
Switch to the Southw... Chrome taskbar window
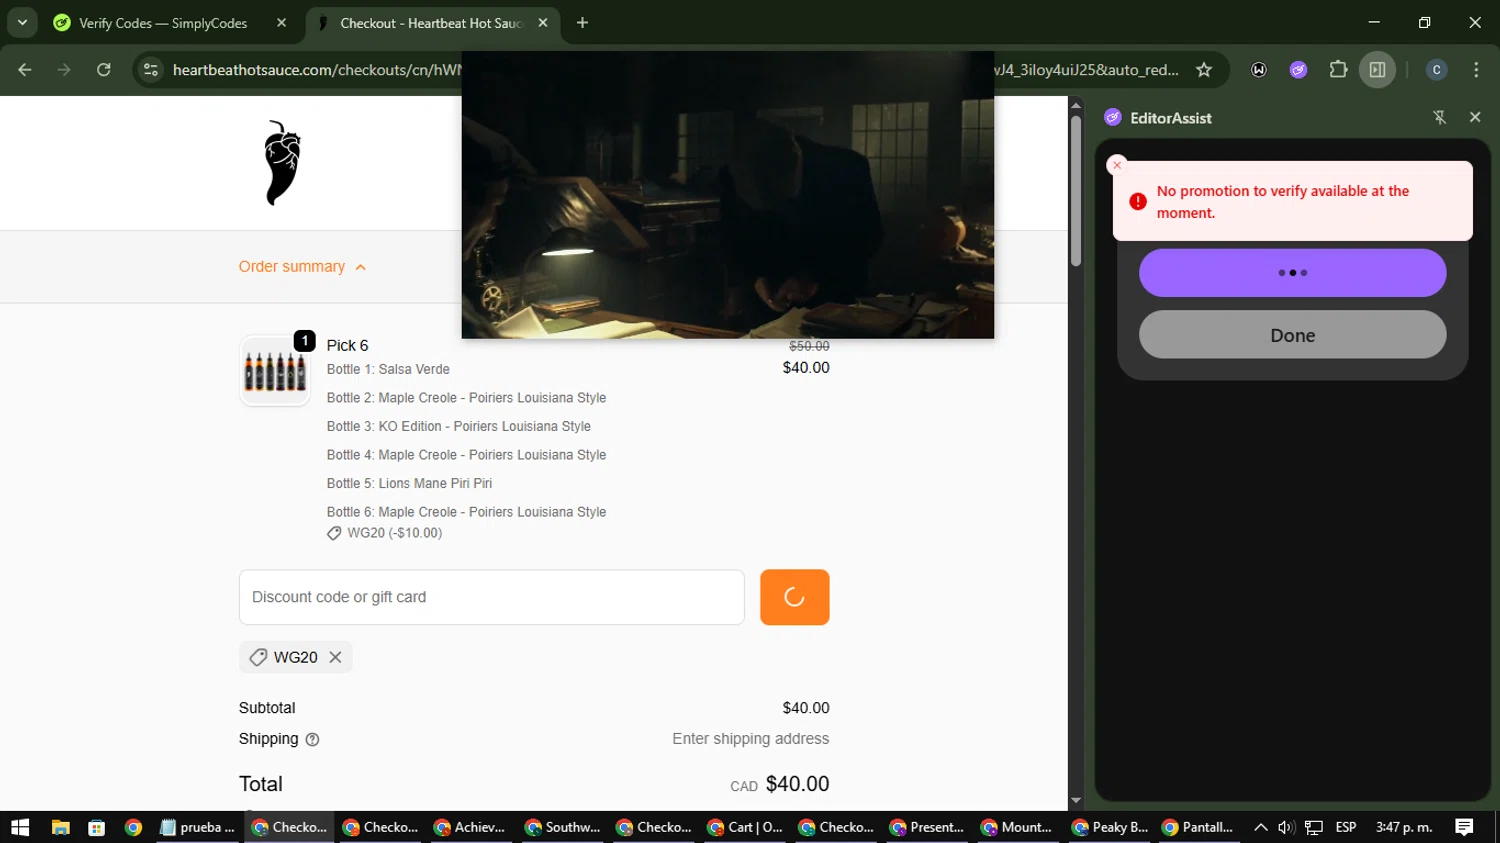(561, 827)
